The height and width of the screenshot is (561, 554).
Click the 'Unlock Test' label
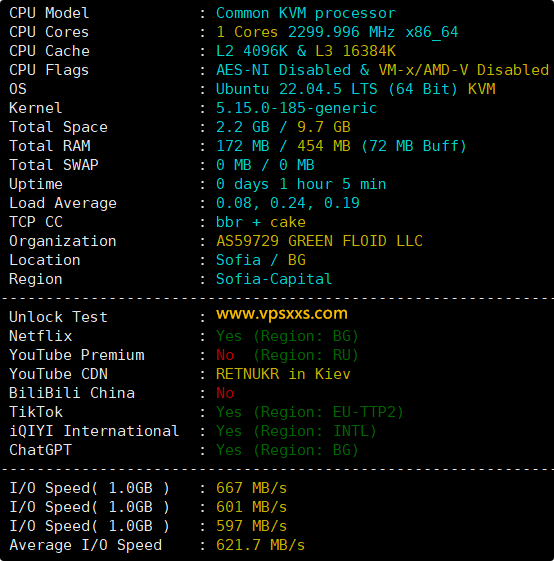tap(58, 317)
